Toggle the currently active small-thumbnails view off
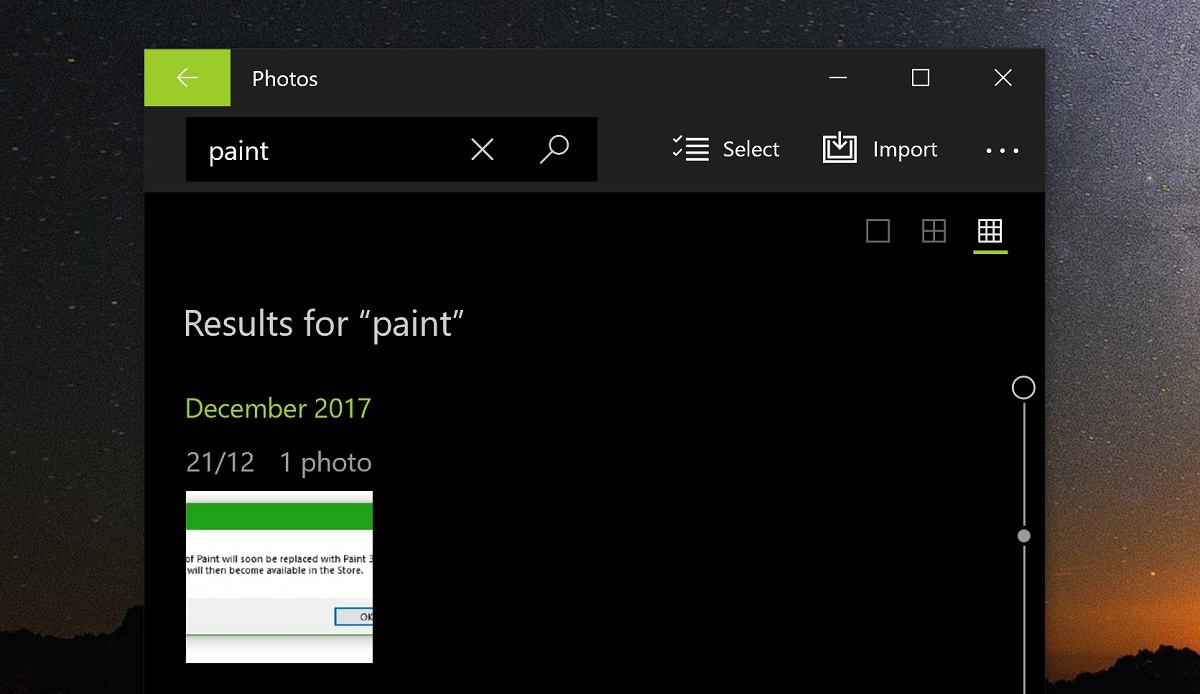Image resolution: width=1200 pixels, height=694 pixels. click(x=989, y=231)
